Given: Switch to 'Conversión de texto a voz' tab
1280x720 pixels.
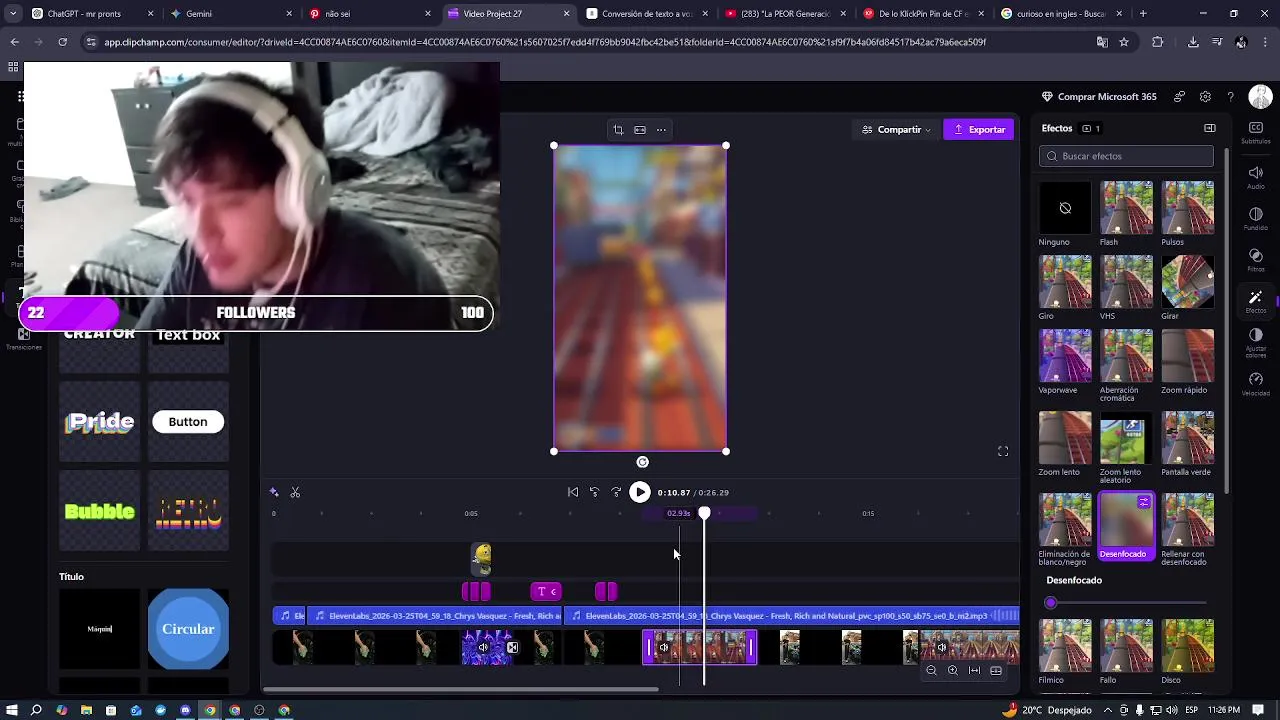Looking at the screenshot, I should 645,14.
